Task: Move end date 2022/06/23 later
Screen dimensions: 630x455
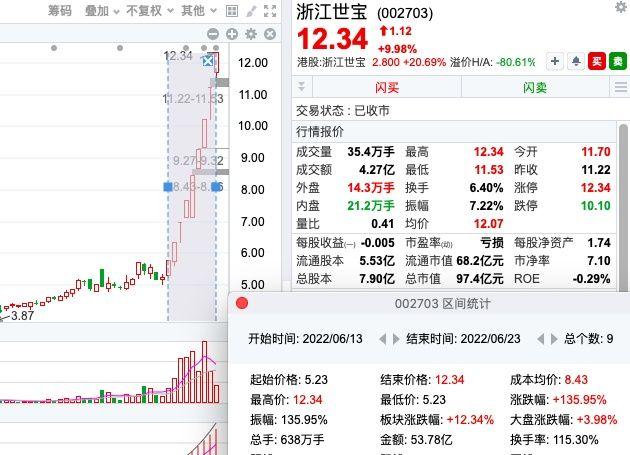Action: 554,339
